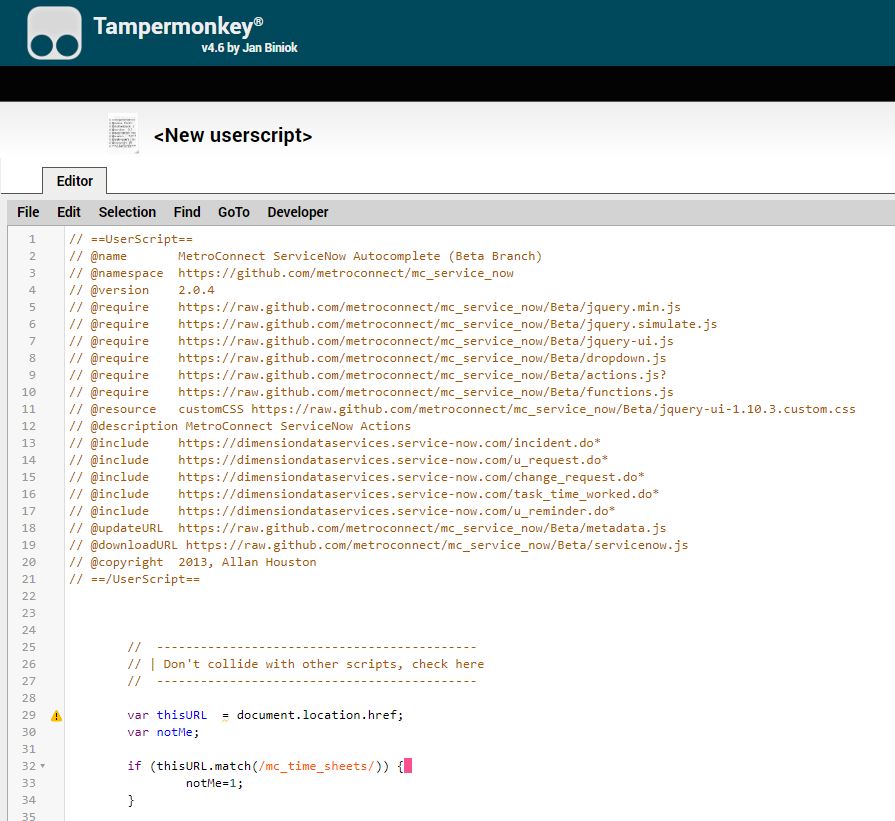
Task: Click the @version 2.0.4 line
Action: click(142, 290)
